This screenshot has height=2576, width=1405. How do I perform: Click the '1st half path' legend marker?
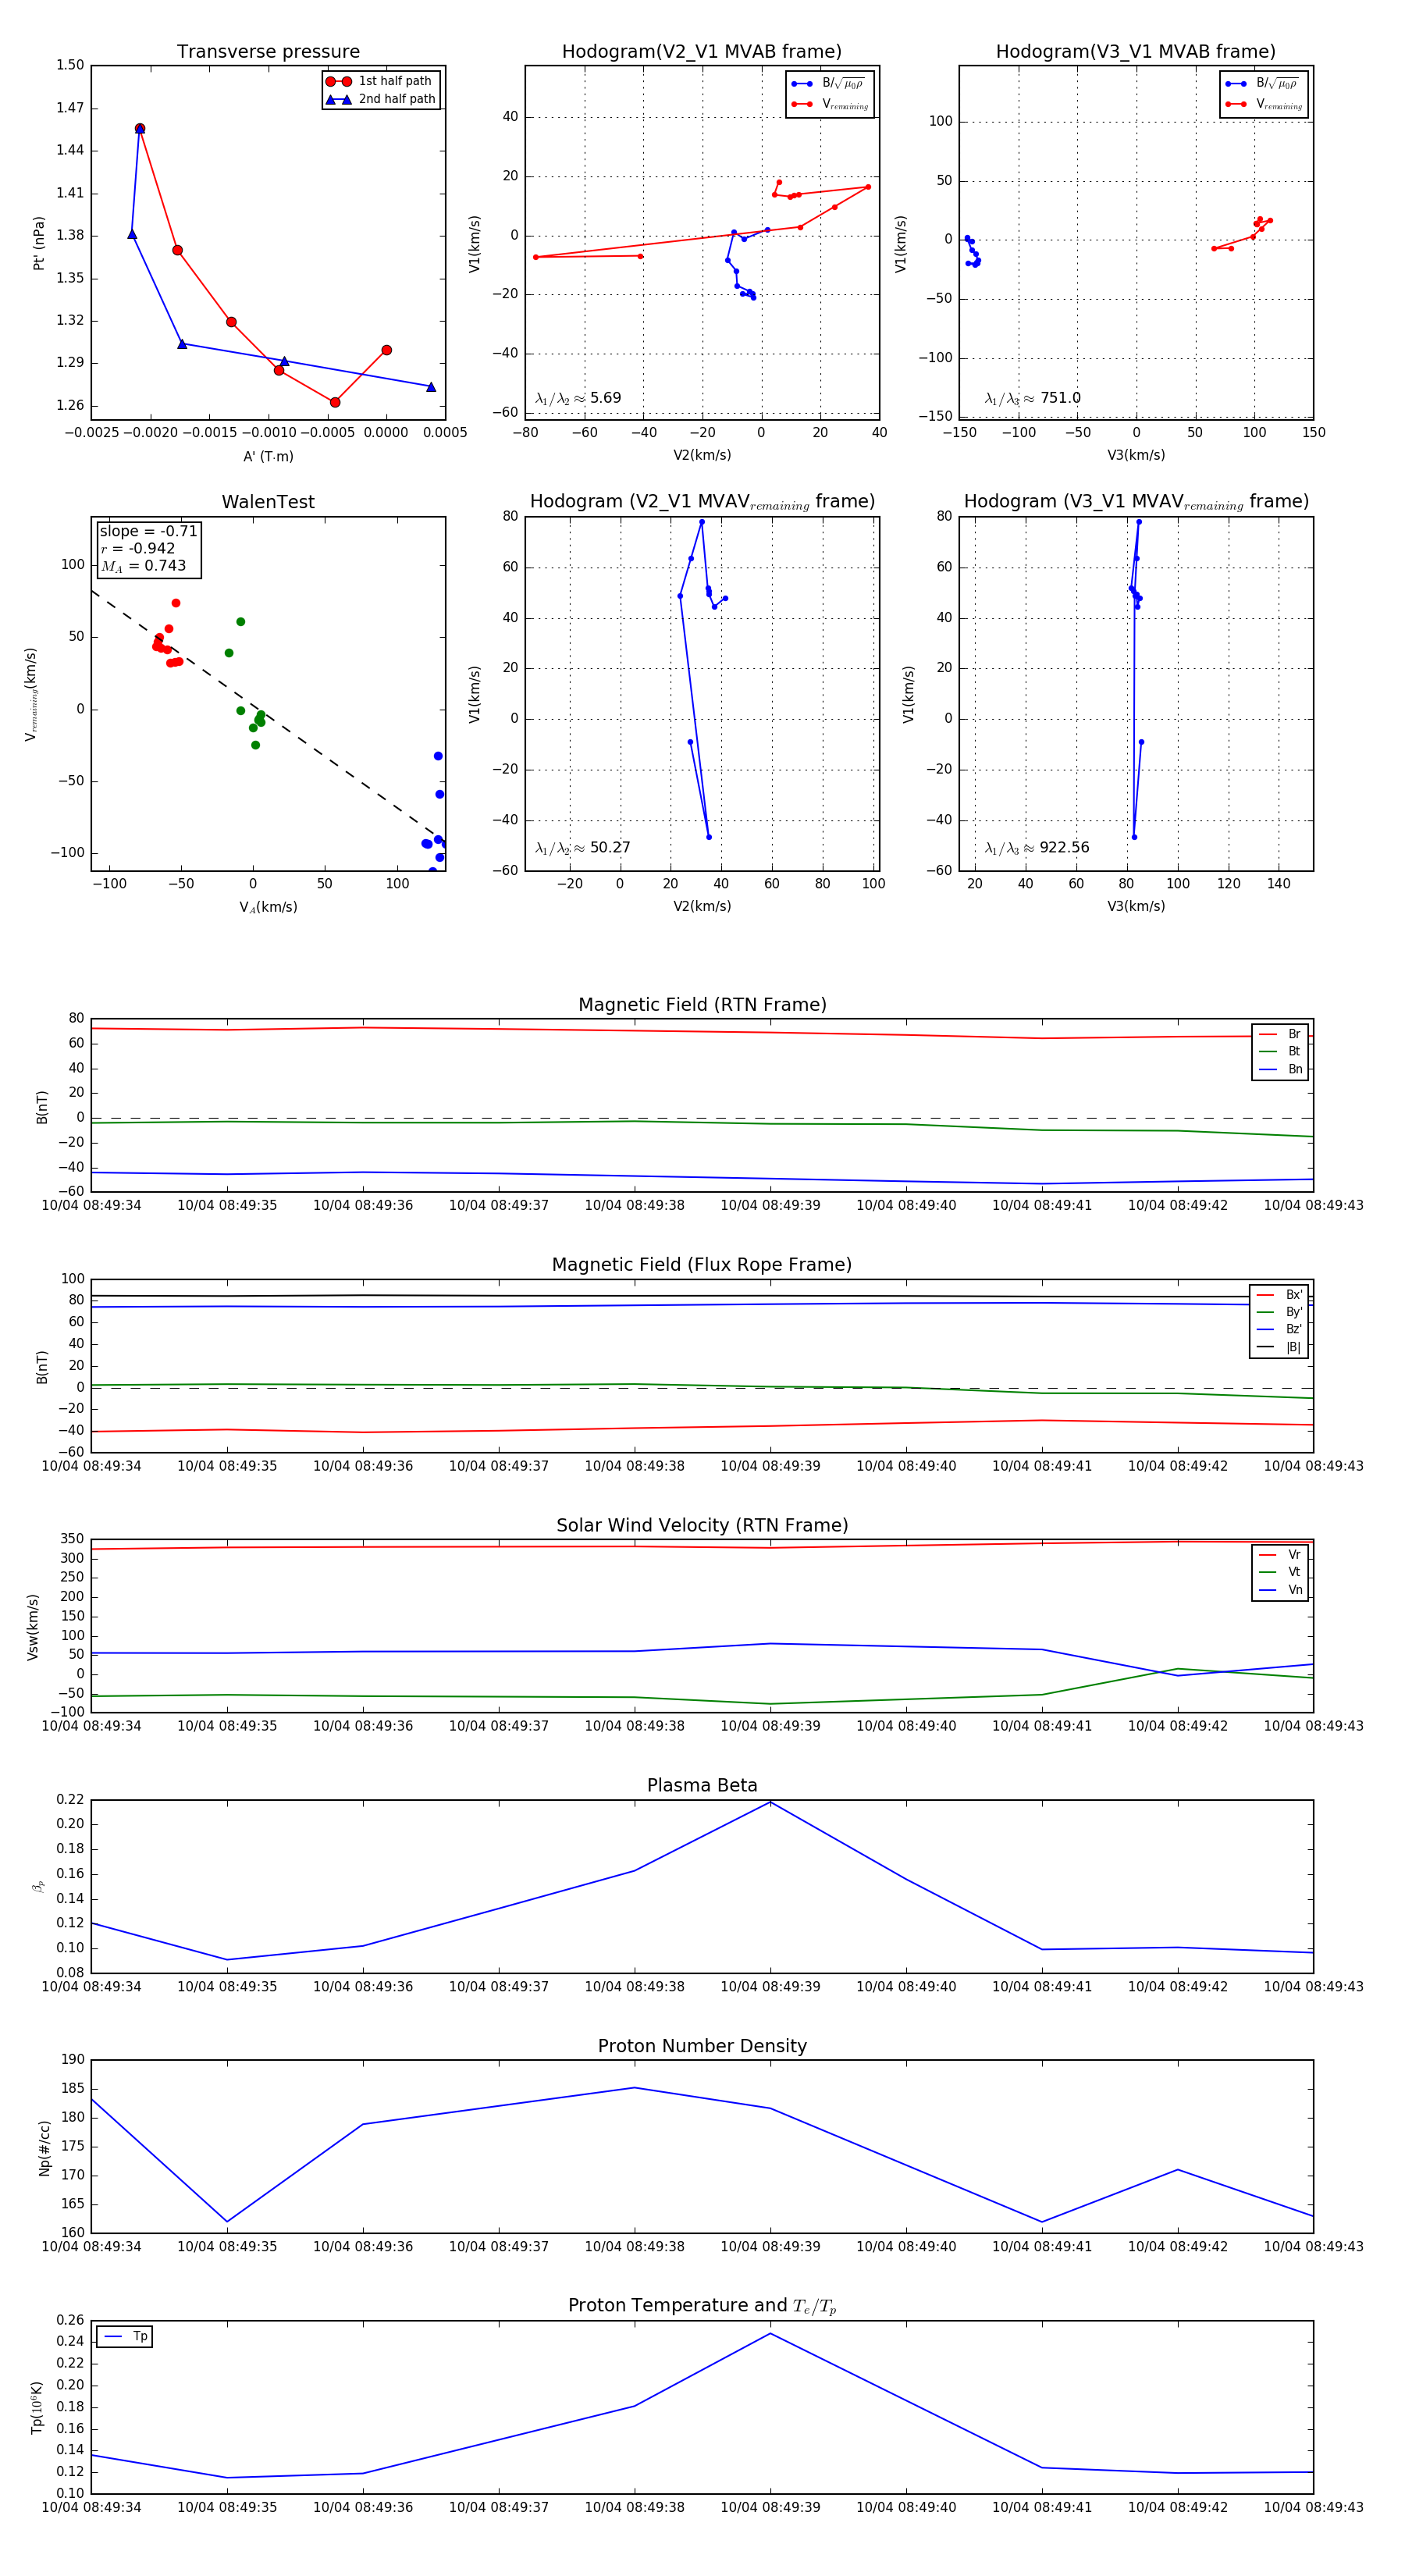tap(338, 81)
